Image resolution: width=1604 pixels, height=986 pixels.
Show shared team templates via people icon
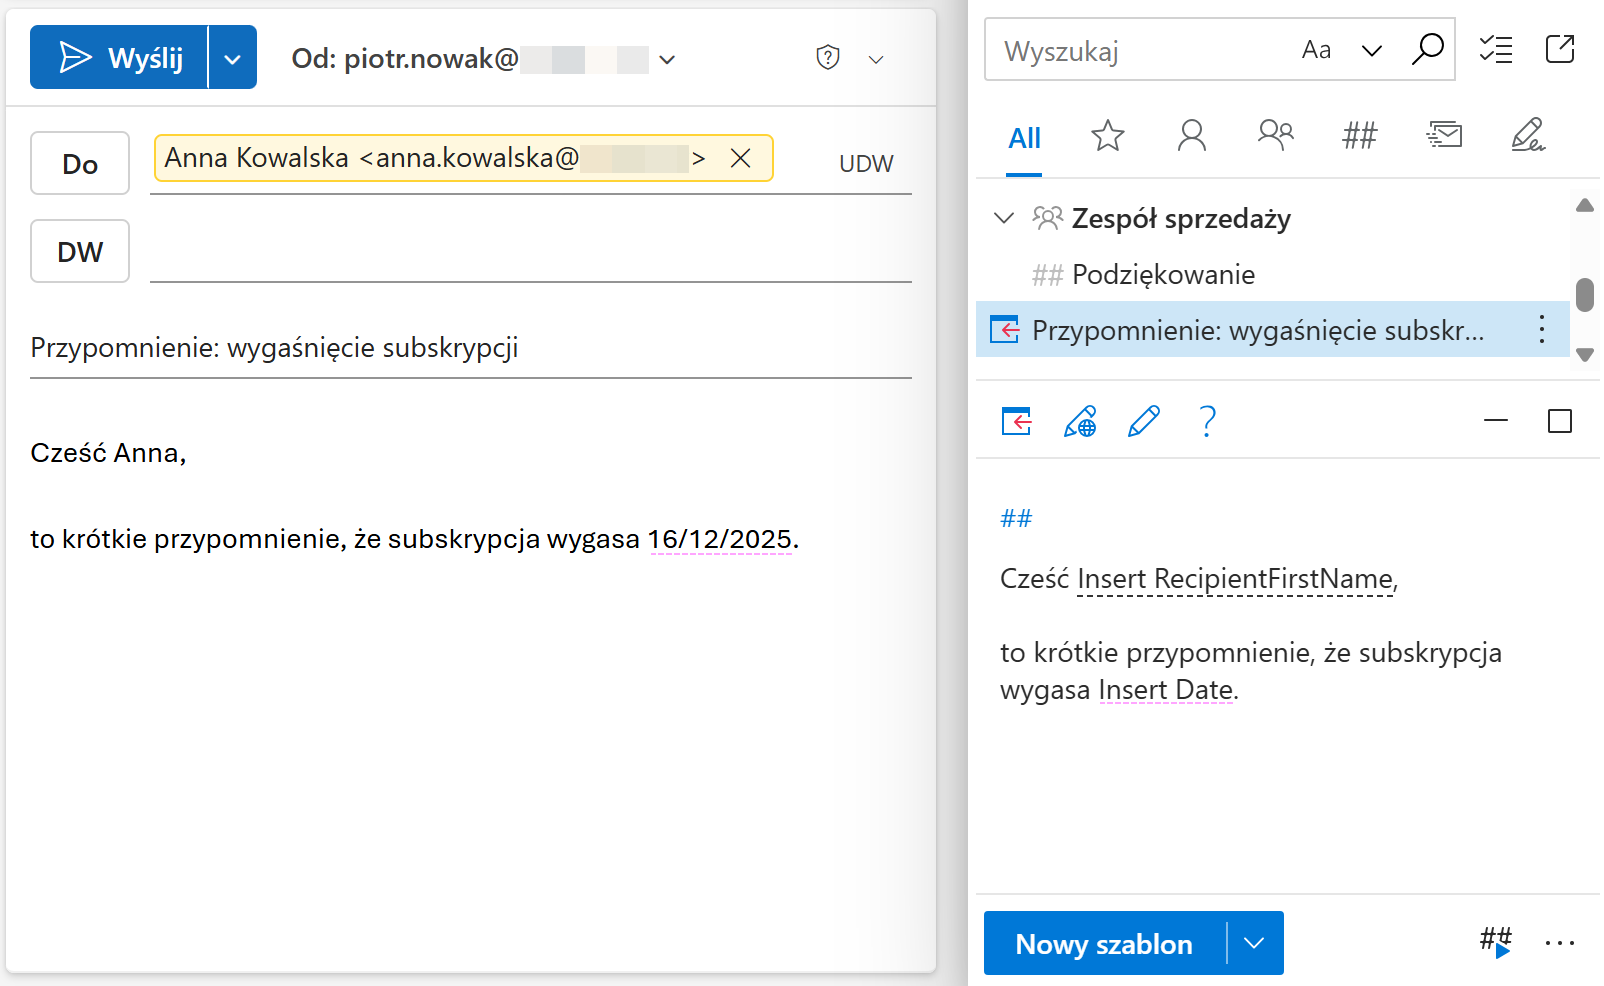pos(1275,137)
